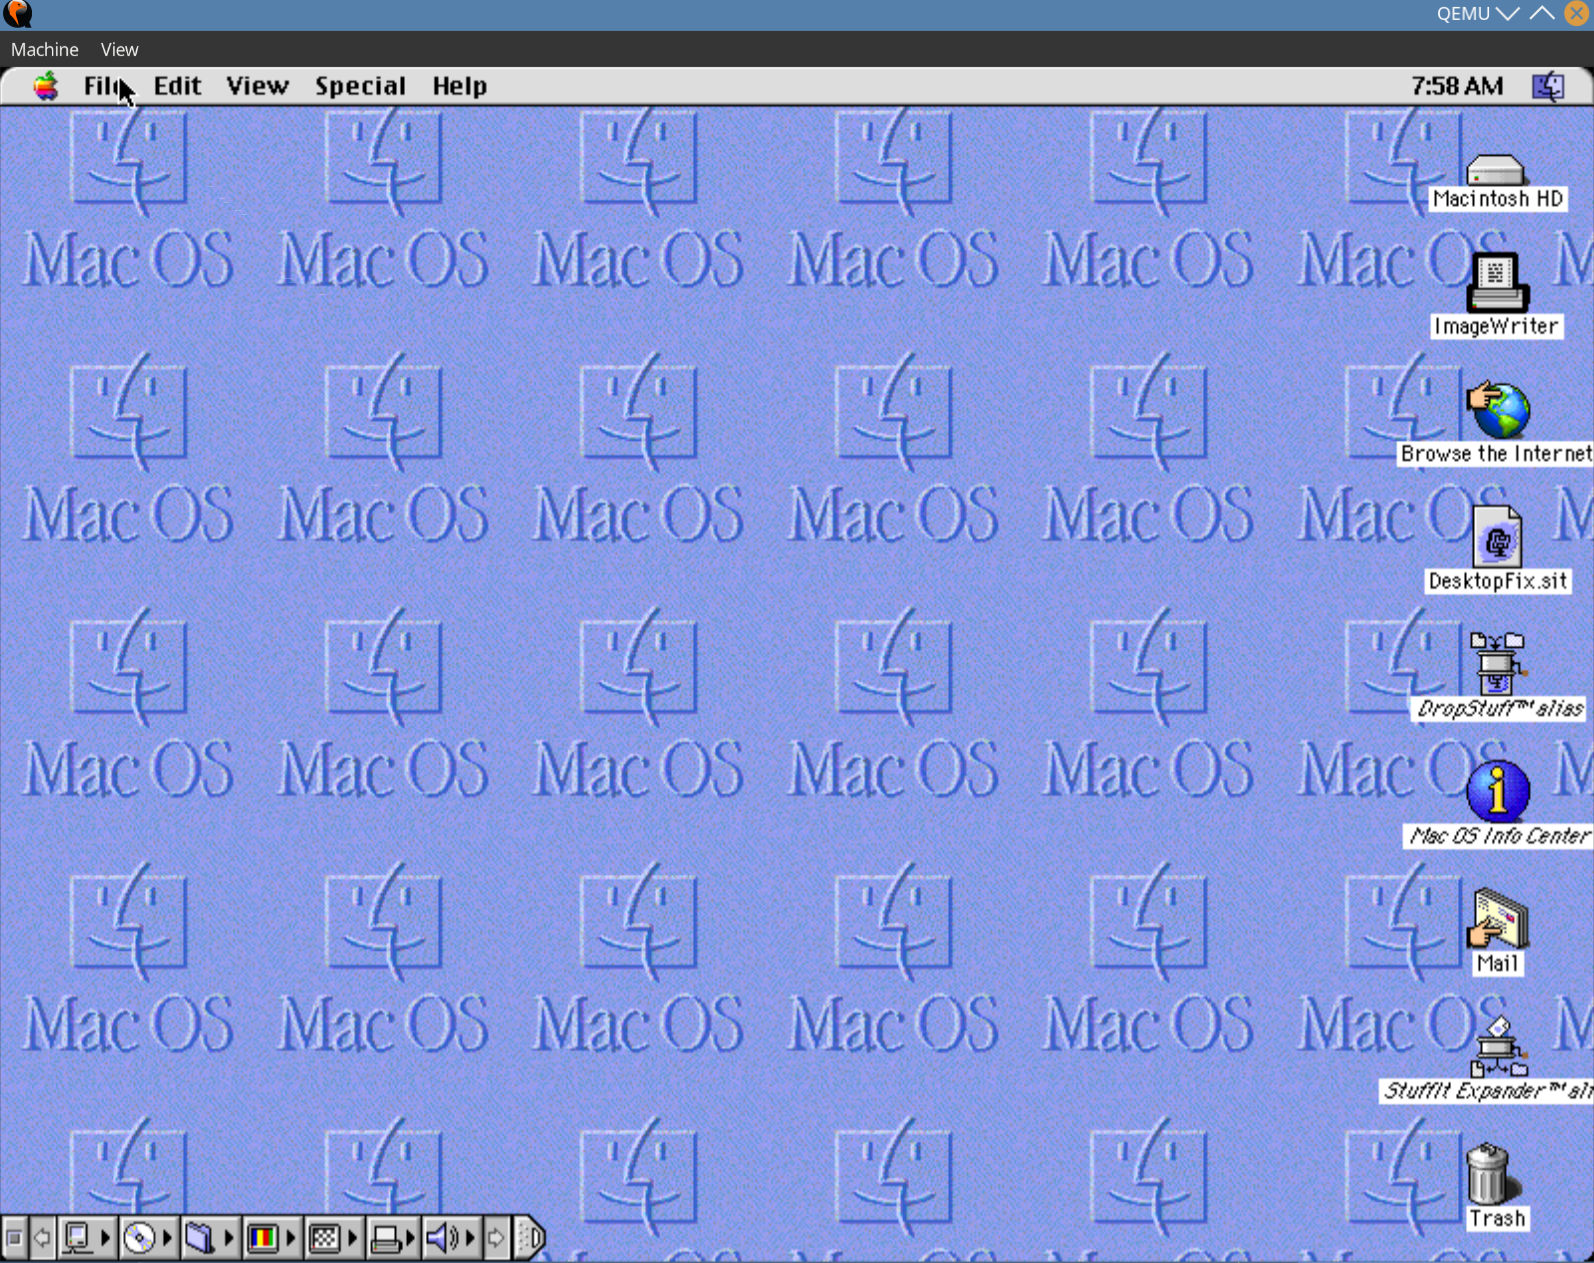The height and width of the screenshot is (1263, 1594).
Task: Open the Finder Edit menu
Action: pos(178,86)
